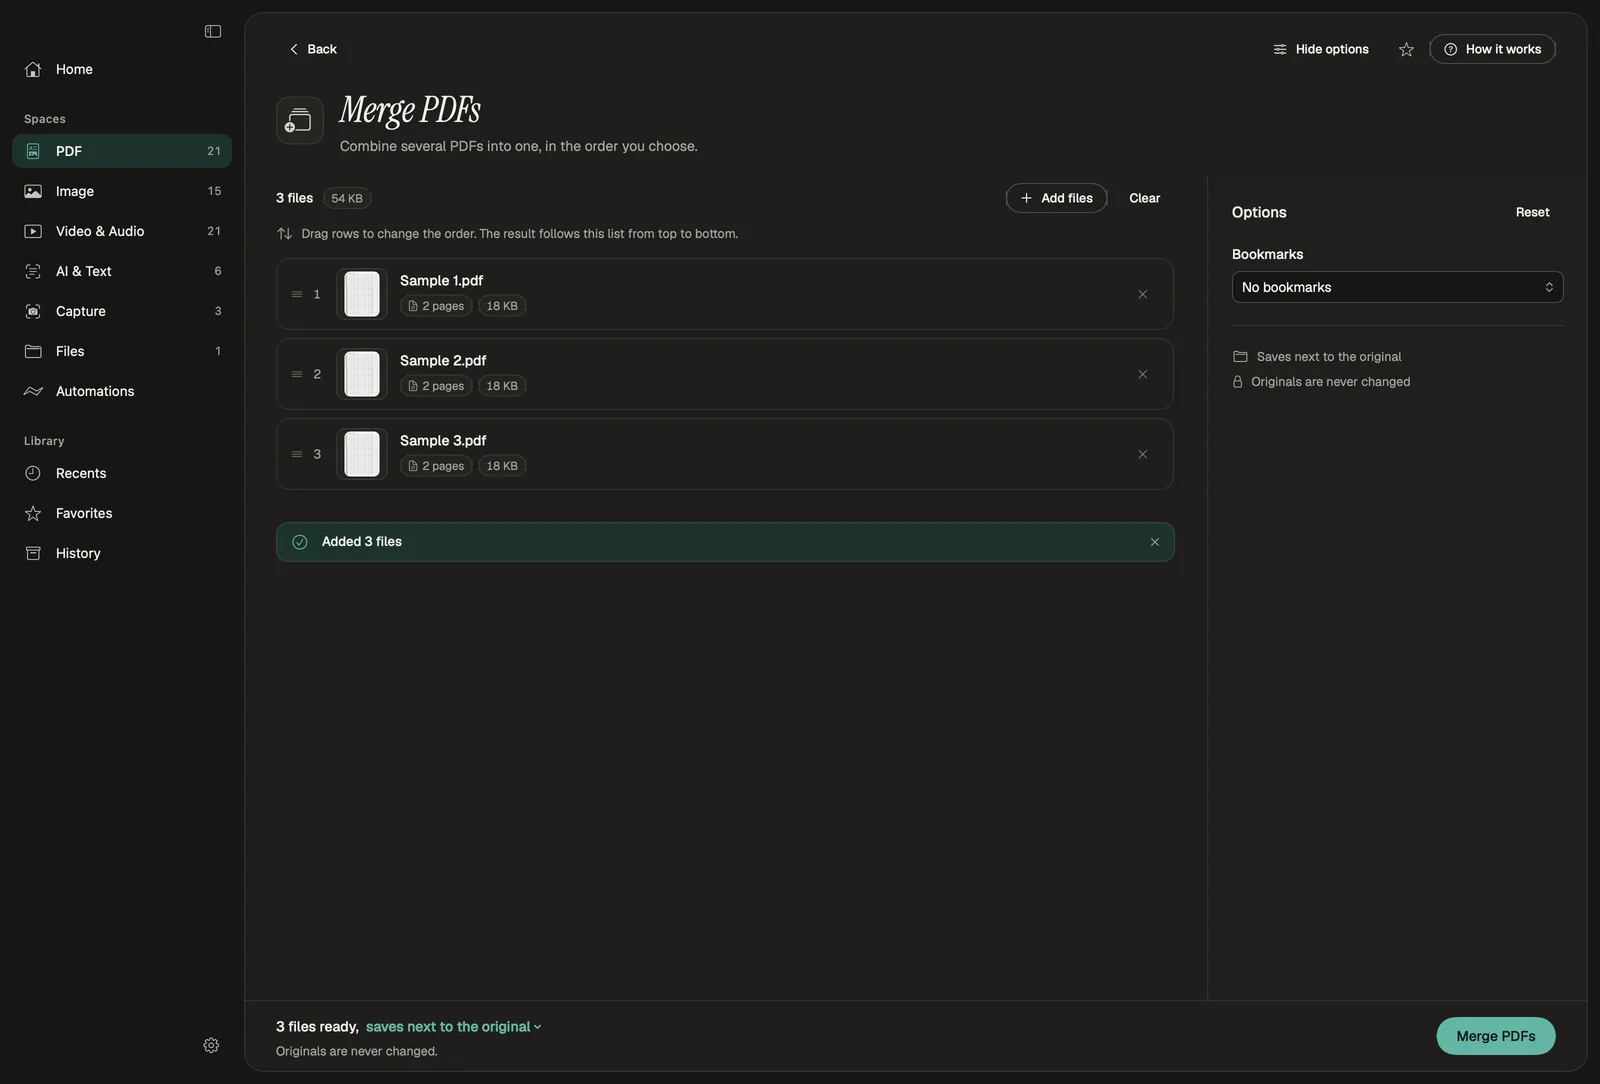Go Back from Merge PDFs
Viewport: 1600px width, 1084px height.
pyautogui.click(x=312, y=49)
